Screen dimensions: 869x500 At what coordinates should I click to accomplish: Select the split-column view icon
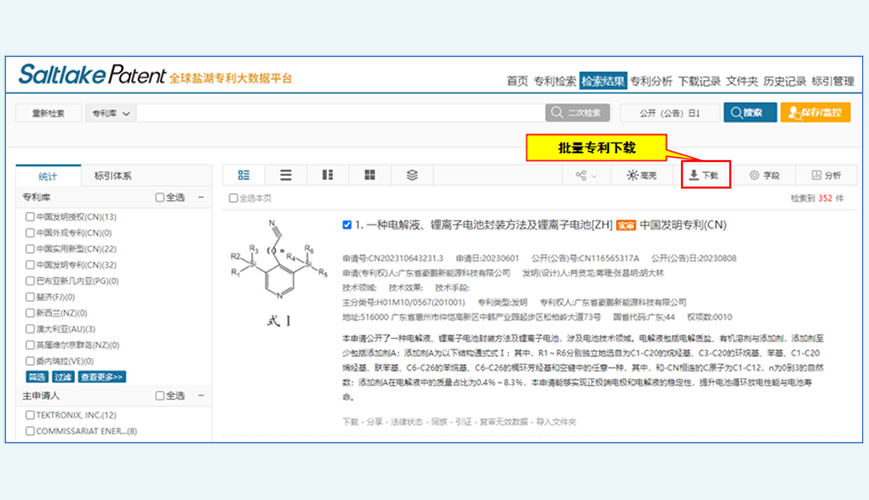(x=328, y=175)
